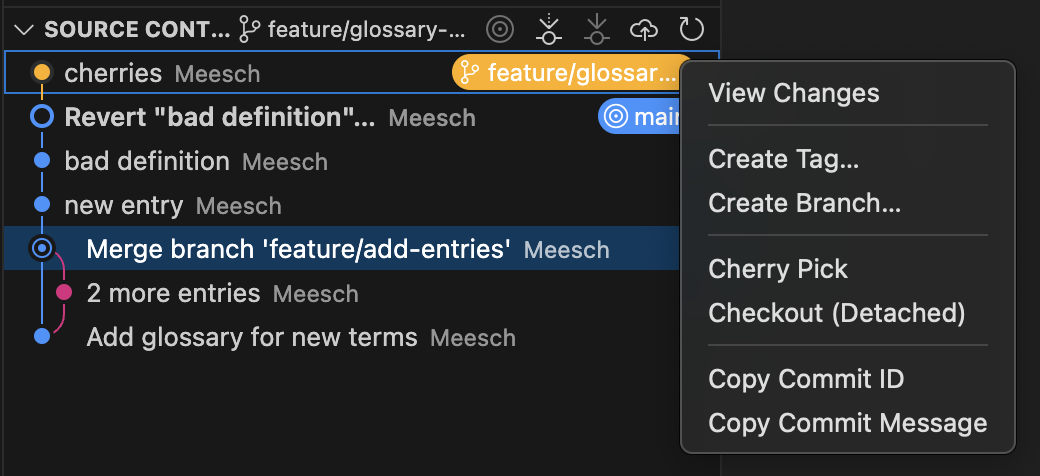Click the blue node beside Add glossary commit
Image resolution: width=1040 pixels, height=476 pixels.
pyautogui.click(x=42, y=336)
